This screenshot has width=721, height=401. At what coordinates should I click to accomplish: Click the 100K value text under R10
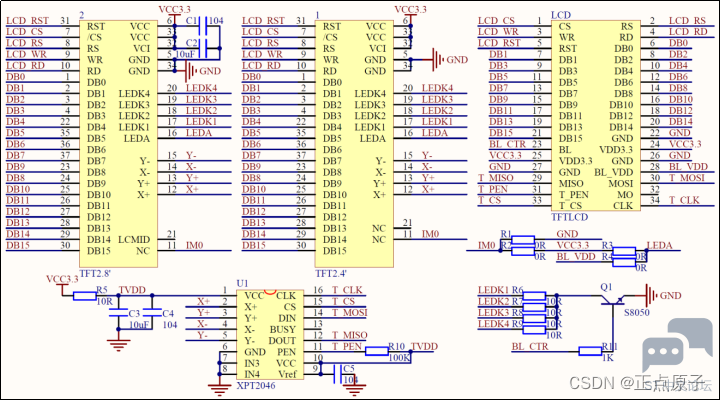pyautogui.click(x=399, y=358)
